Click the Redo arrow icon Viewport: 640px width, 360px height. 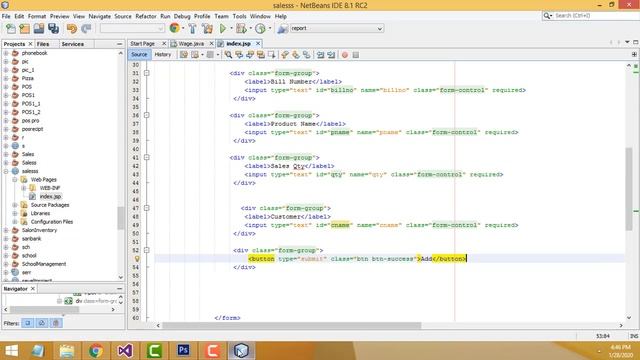[x=86, y=29]
